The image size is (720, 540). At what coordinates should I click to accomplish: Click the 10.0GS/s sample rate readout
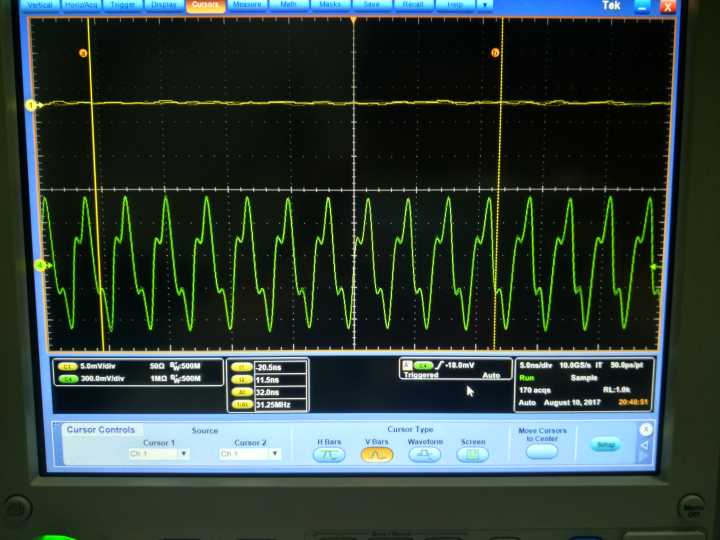pos(575,365)
